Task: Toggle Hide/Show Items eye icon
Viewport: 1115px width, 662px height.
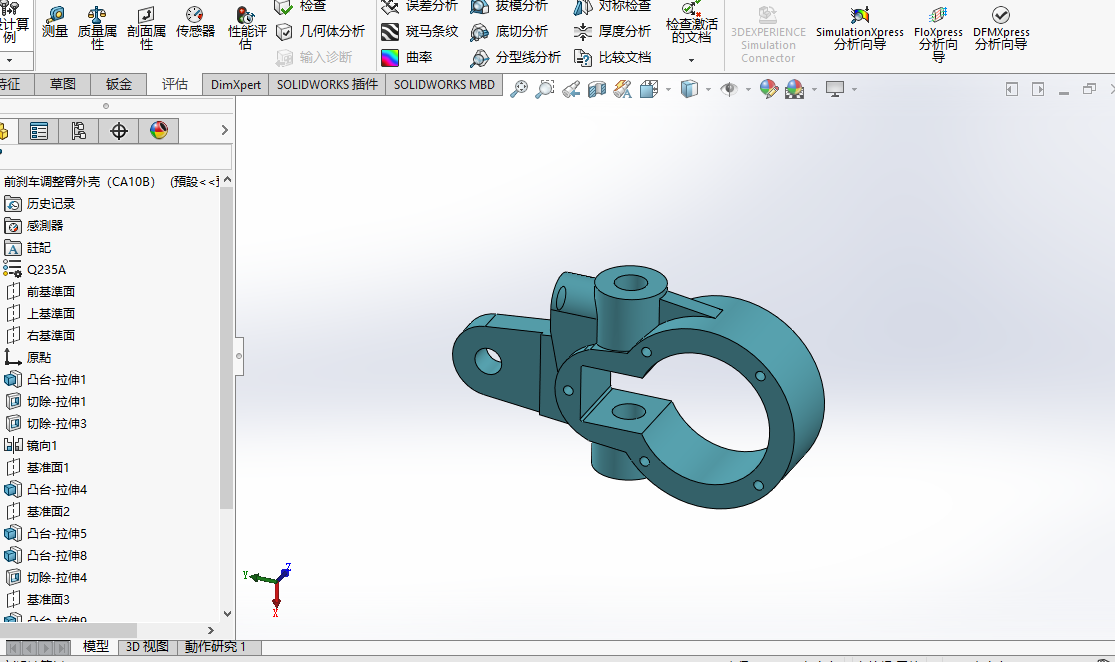Action: [x=729, y=90]
